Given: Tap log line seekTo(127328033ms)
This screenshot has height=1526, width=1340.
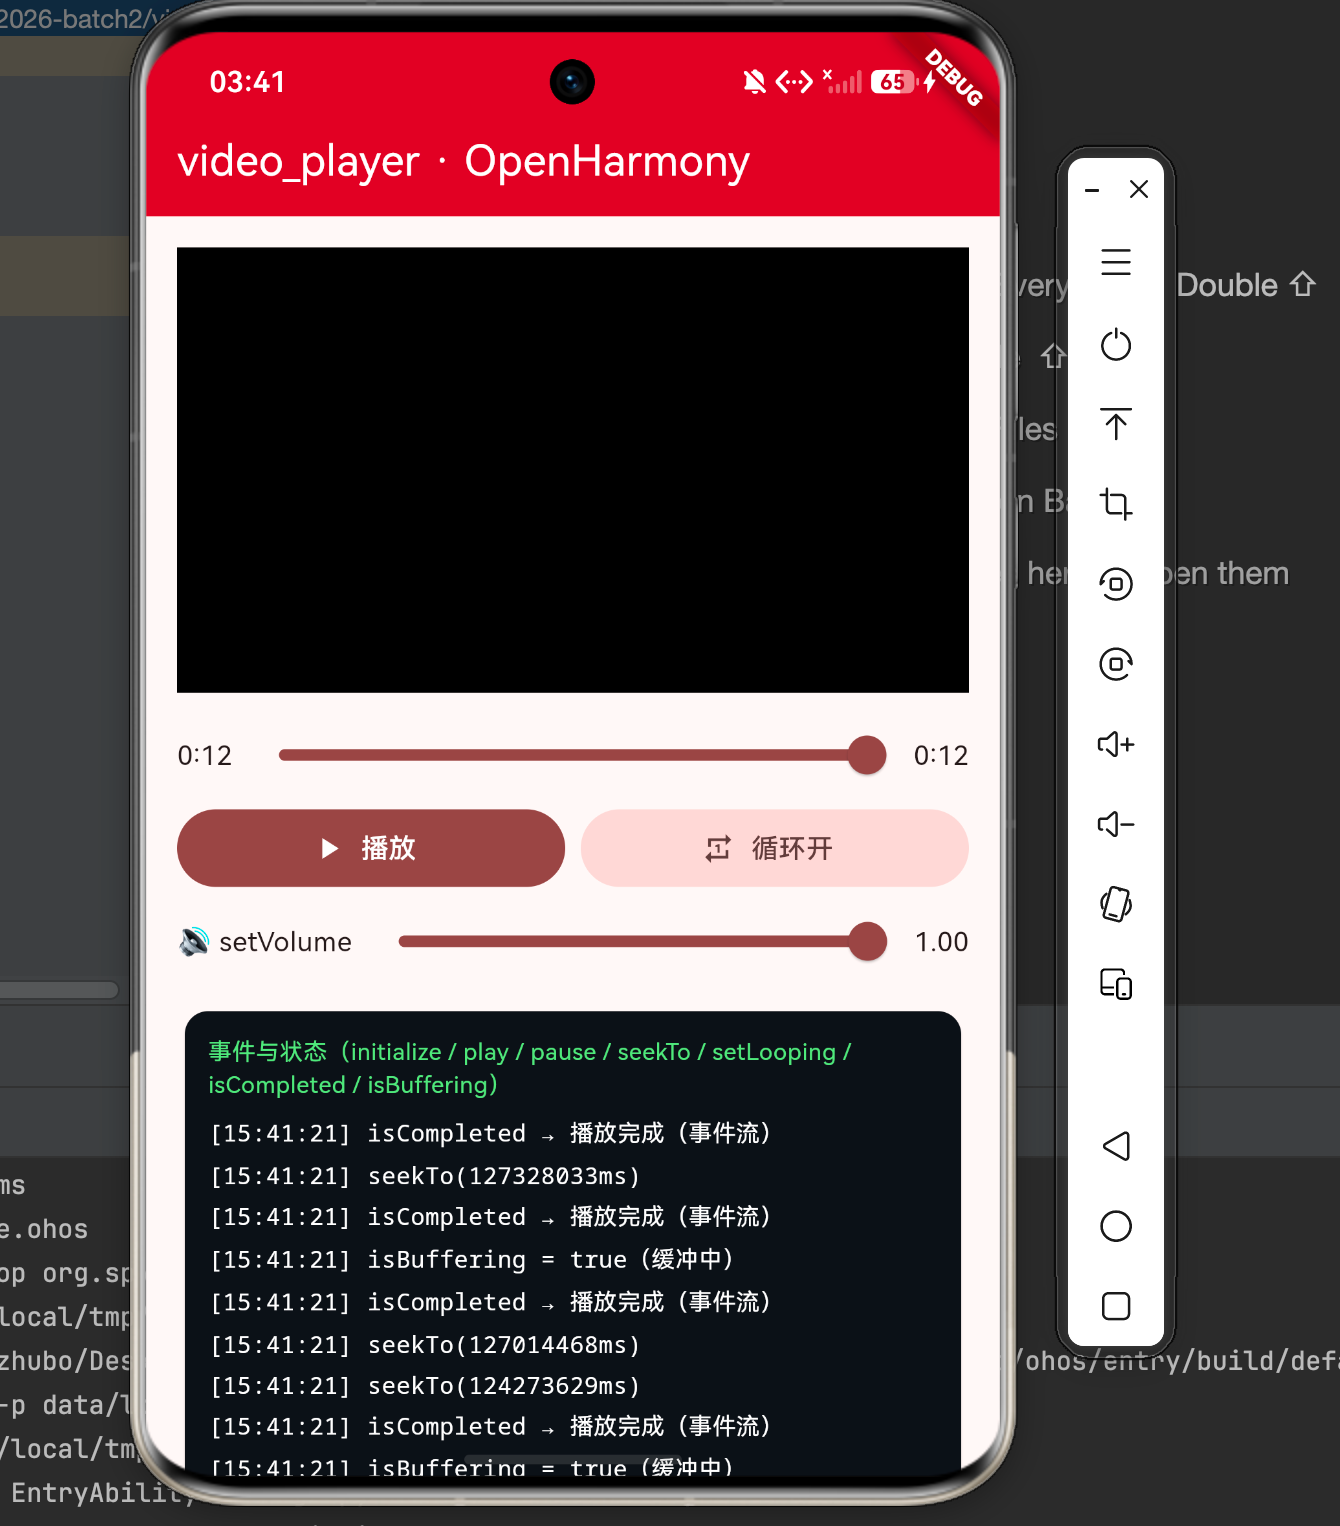Looking at the screenshot, I should [425, 1176].
